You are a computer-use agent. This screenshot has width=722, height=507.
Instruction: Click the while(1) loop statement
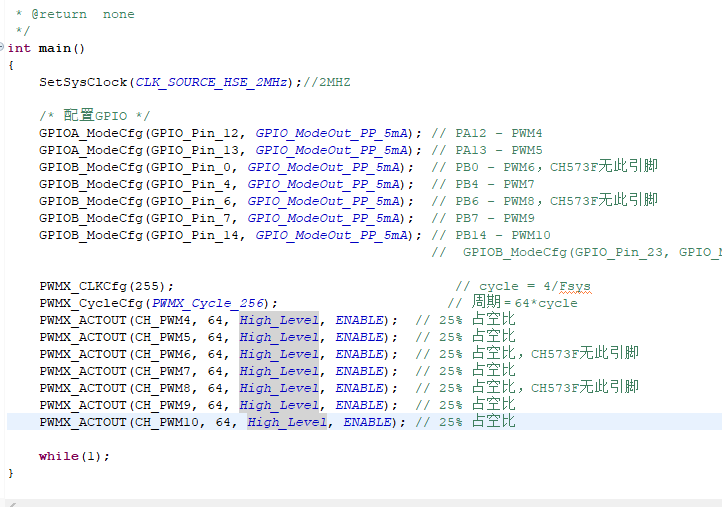click(x=74, y=456)
